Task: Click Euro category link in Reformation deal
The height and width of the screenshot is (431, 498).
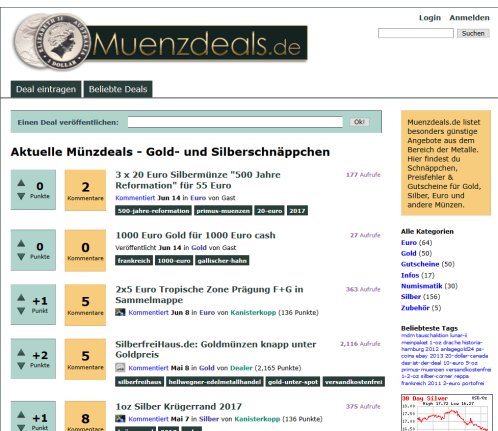Action: point(198,198)
